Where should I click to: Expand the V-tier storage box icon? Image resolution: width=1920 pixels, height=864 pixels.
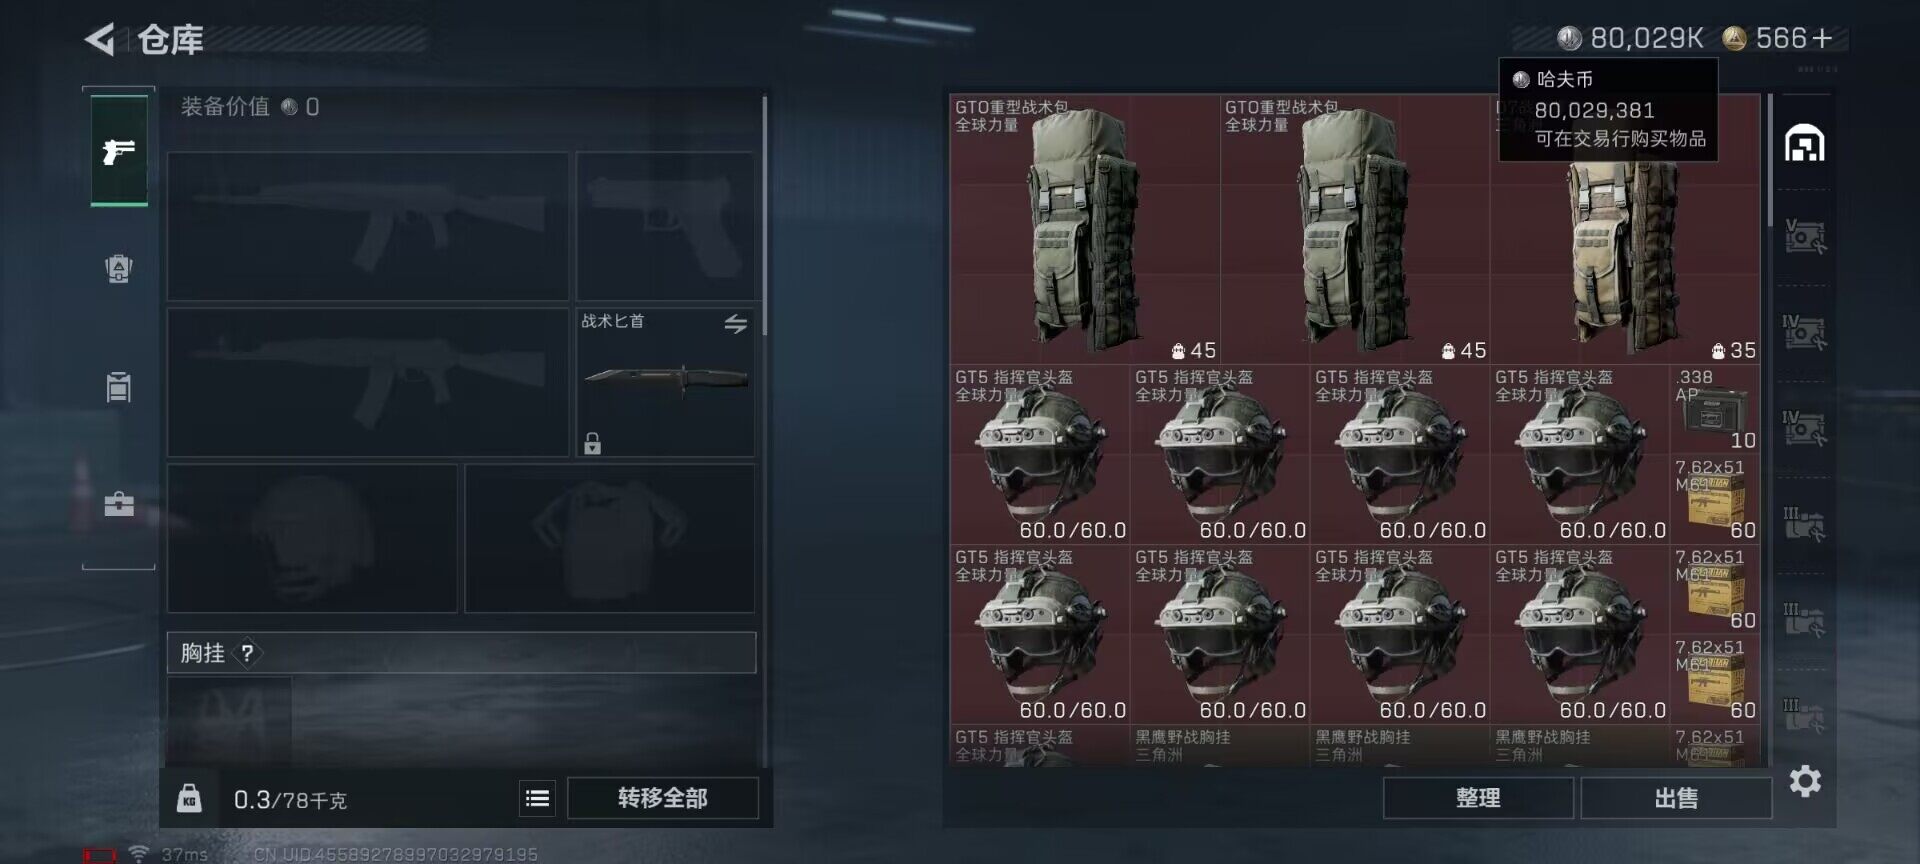(1805, 237)
